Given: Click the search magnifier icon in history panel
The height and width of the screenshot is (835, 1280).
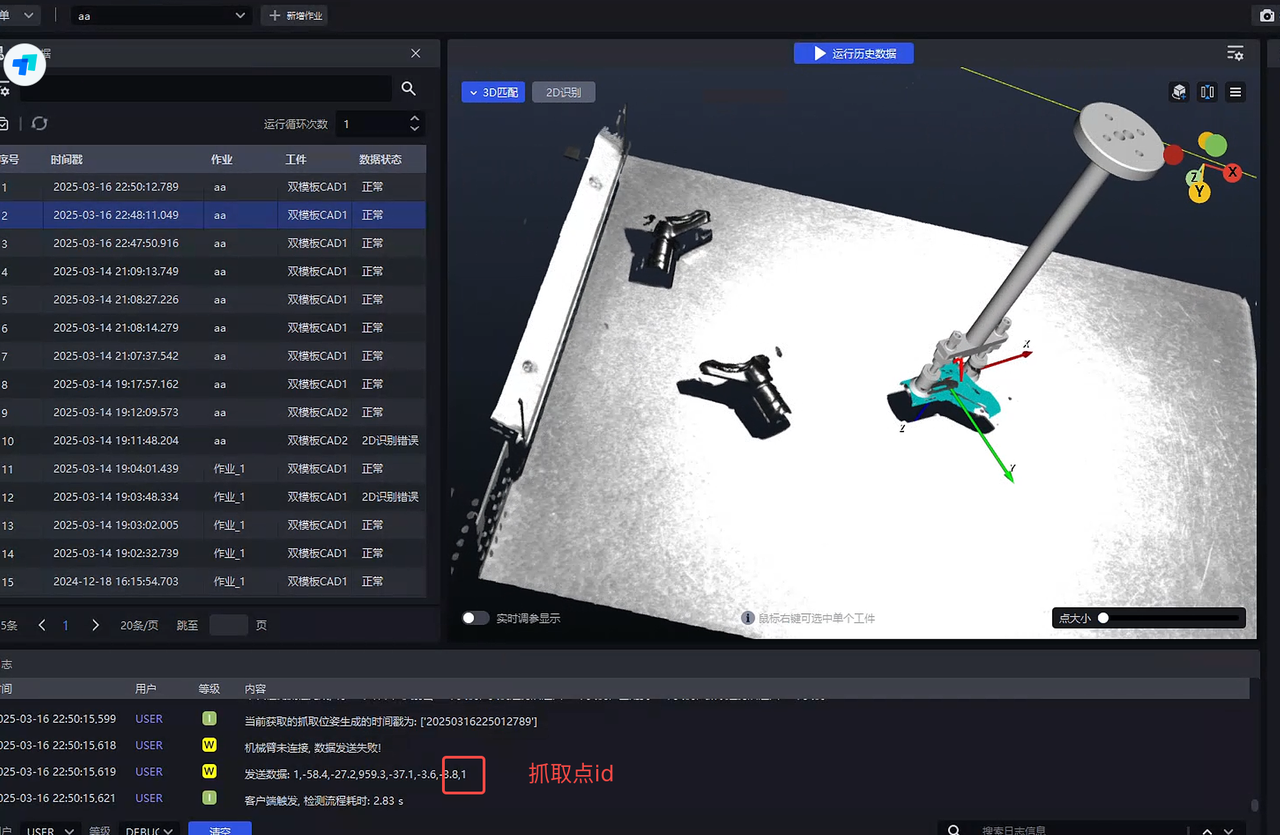Looking at the screenshot, I should pos(408,89).
